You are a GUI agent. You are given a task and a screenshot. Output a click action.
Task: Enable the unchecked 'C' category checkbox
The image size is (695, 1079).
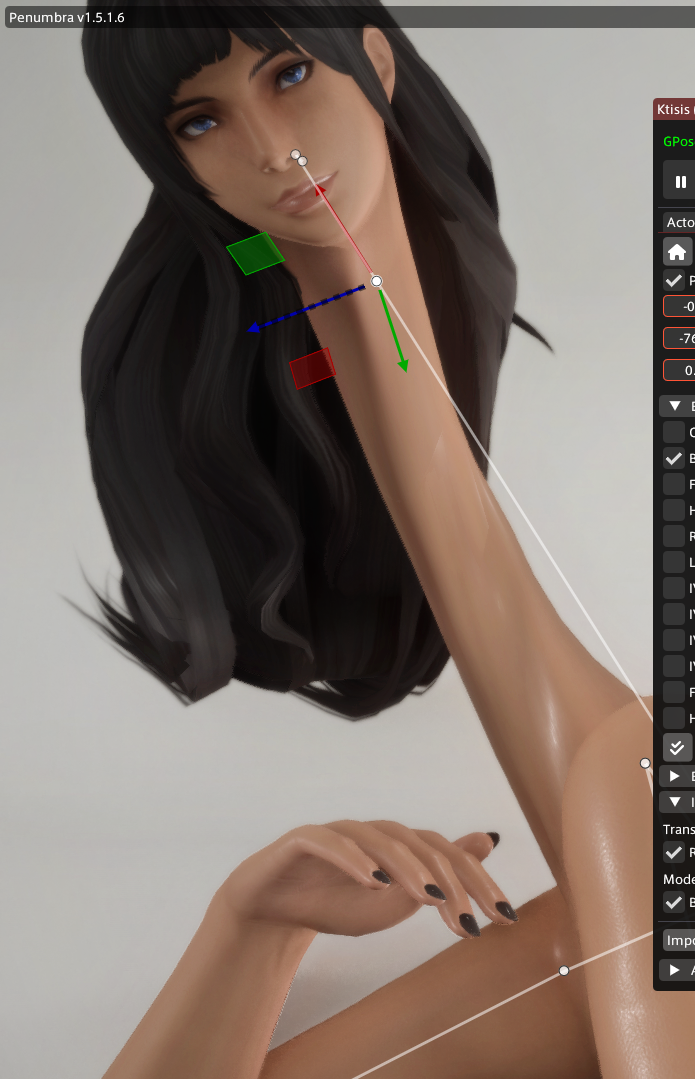click(674, 432)
